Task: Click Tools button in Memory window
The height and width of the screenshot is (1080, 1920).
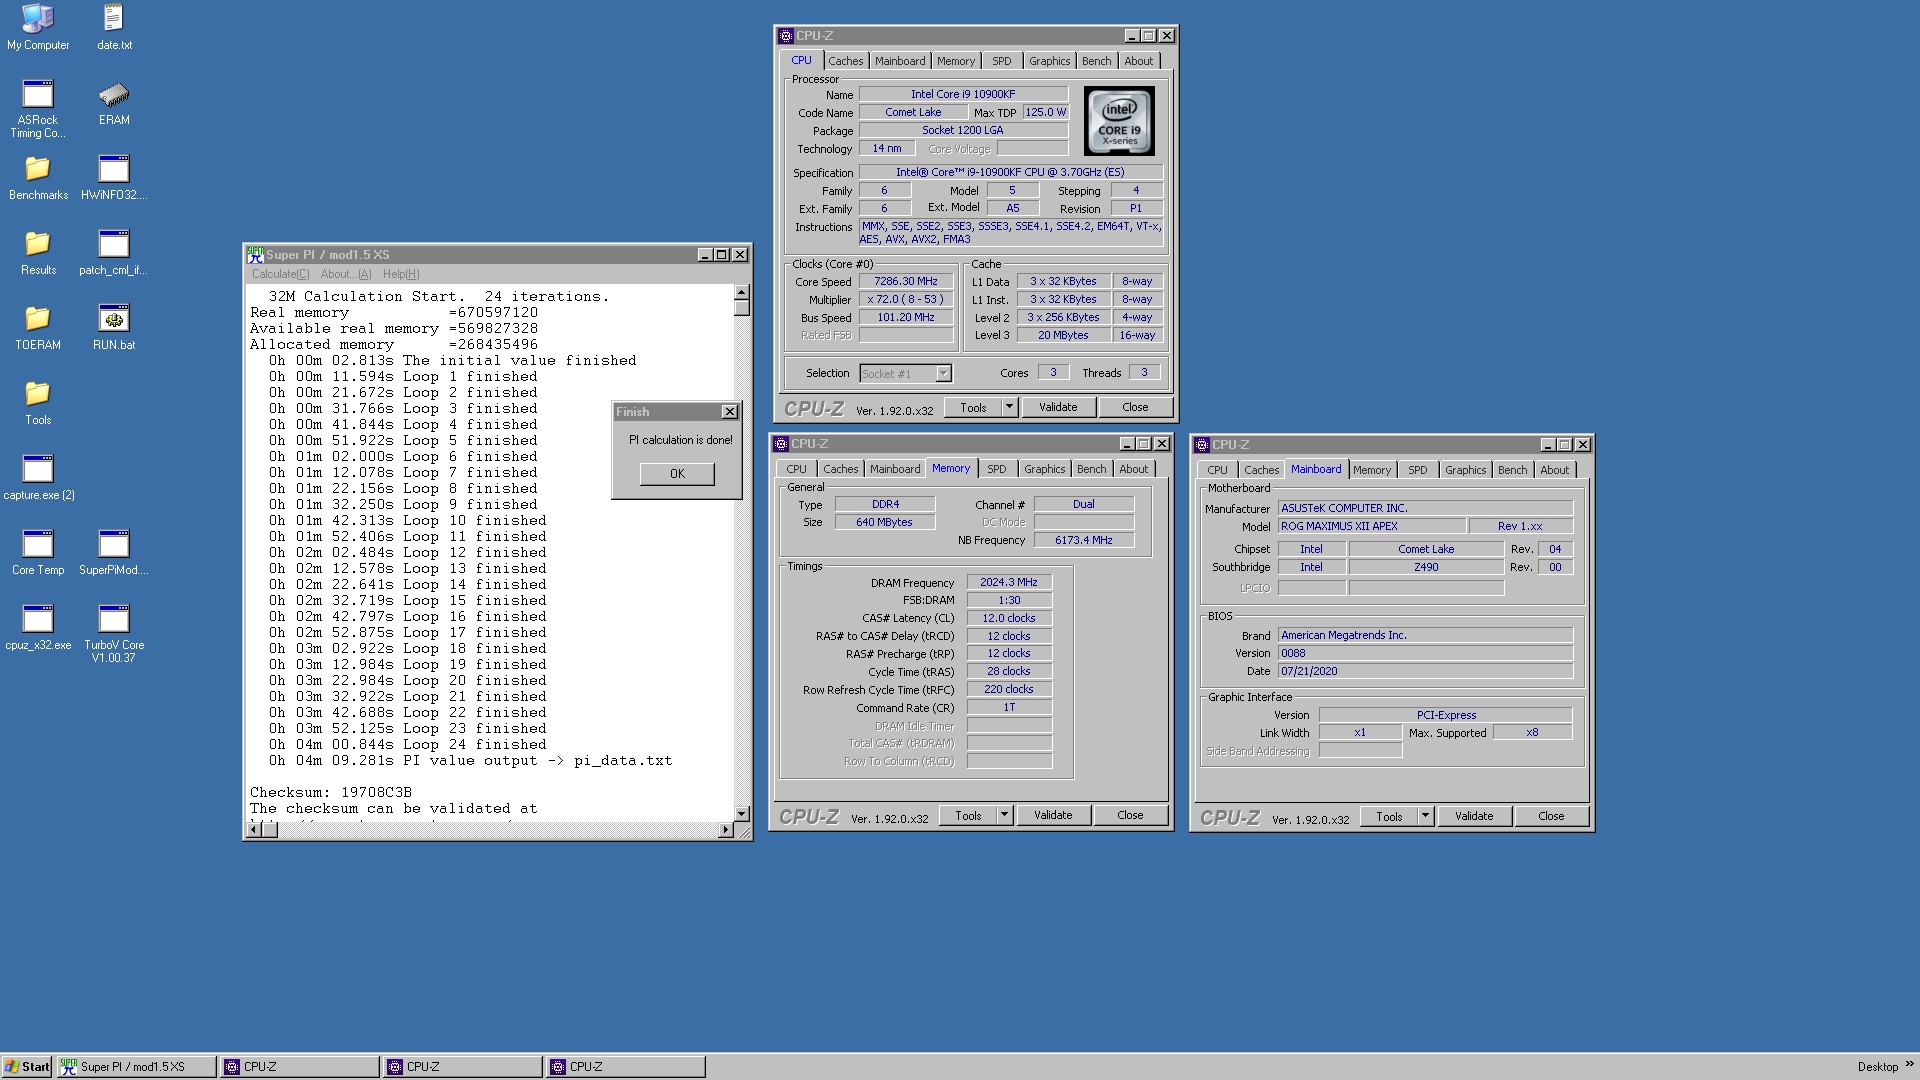Action: [x=967, y=815]
